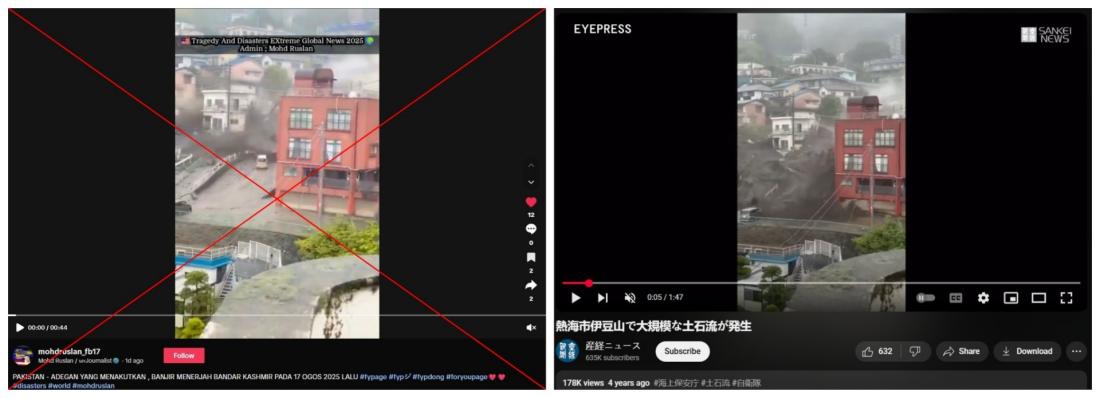Open the more actions three-dot menu
The image size is (1100, 398).
(x=1076, y=351)
